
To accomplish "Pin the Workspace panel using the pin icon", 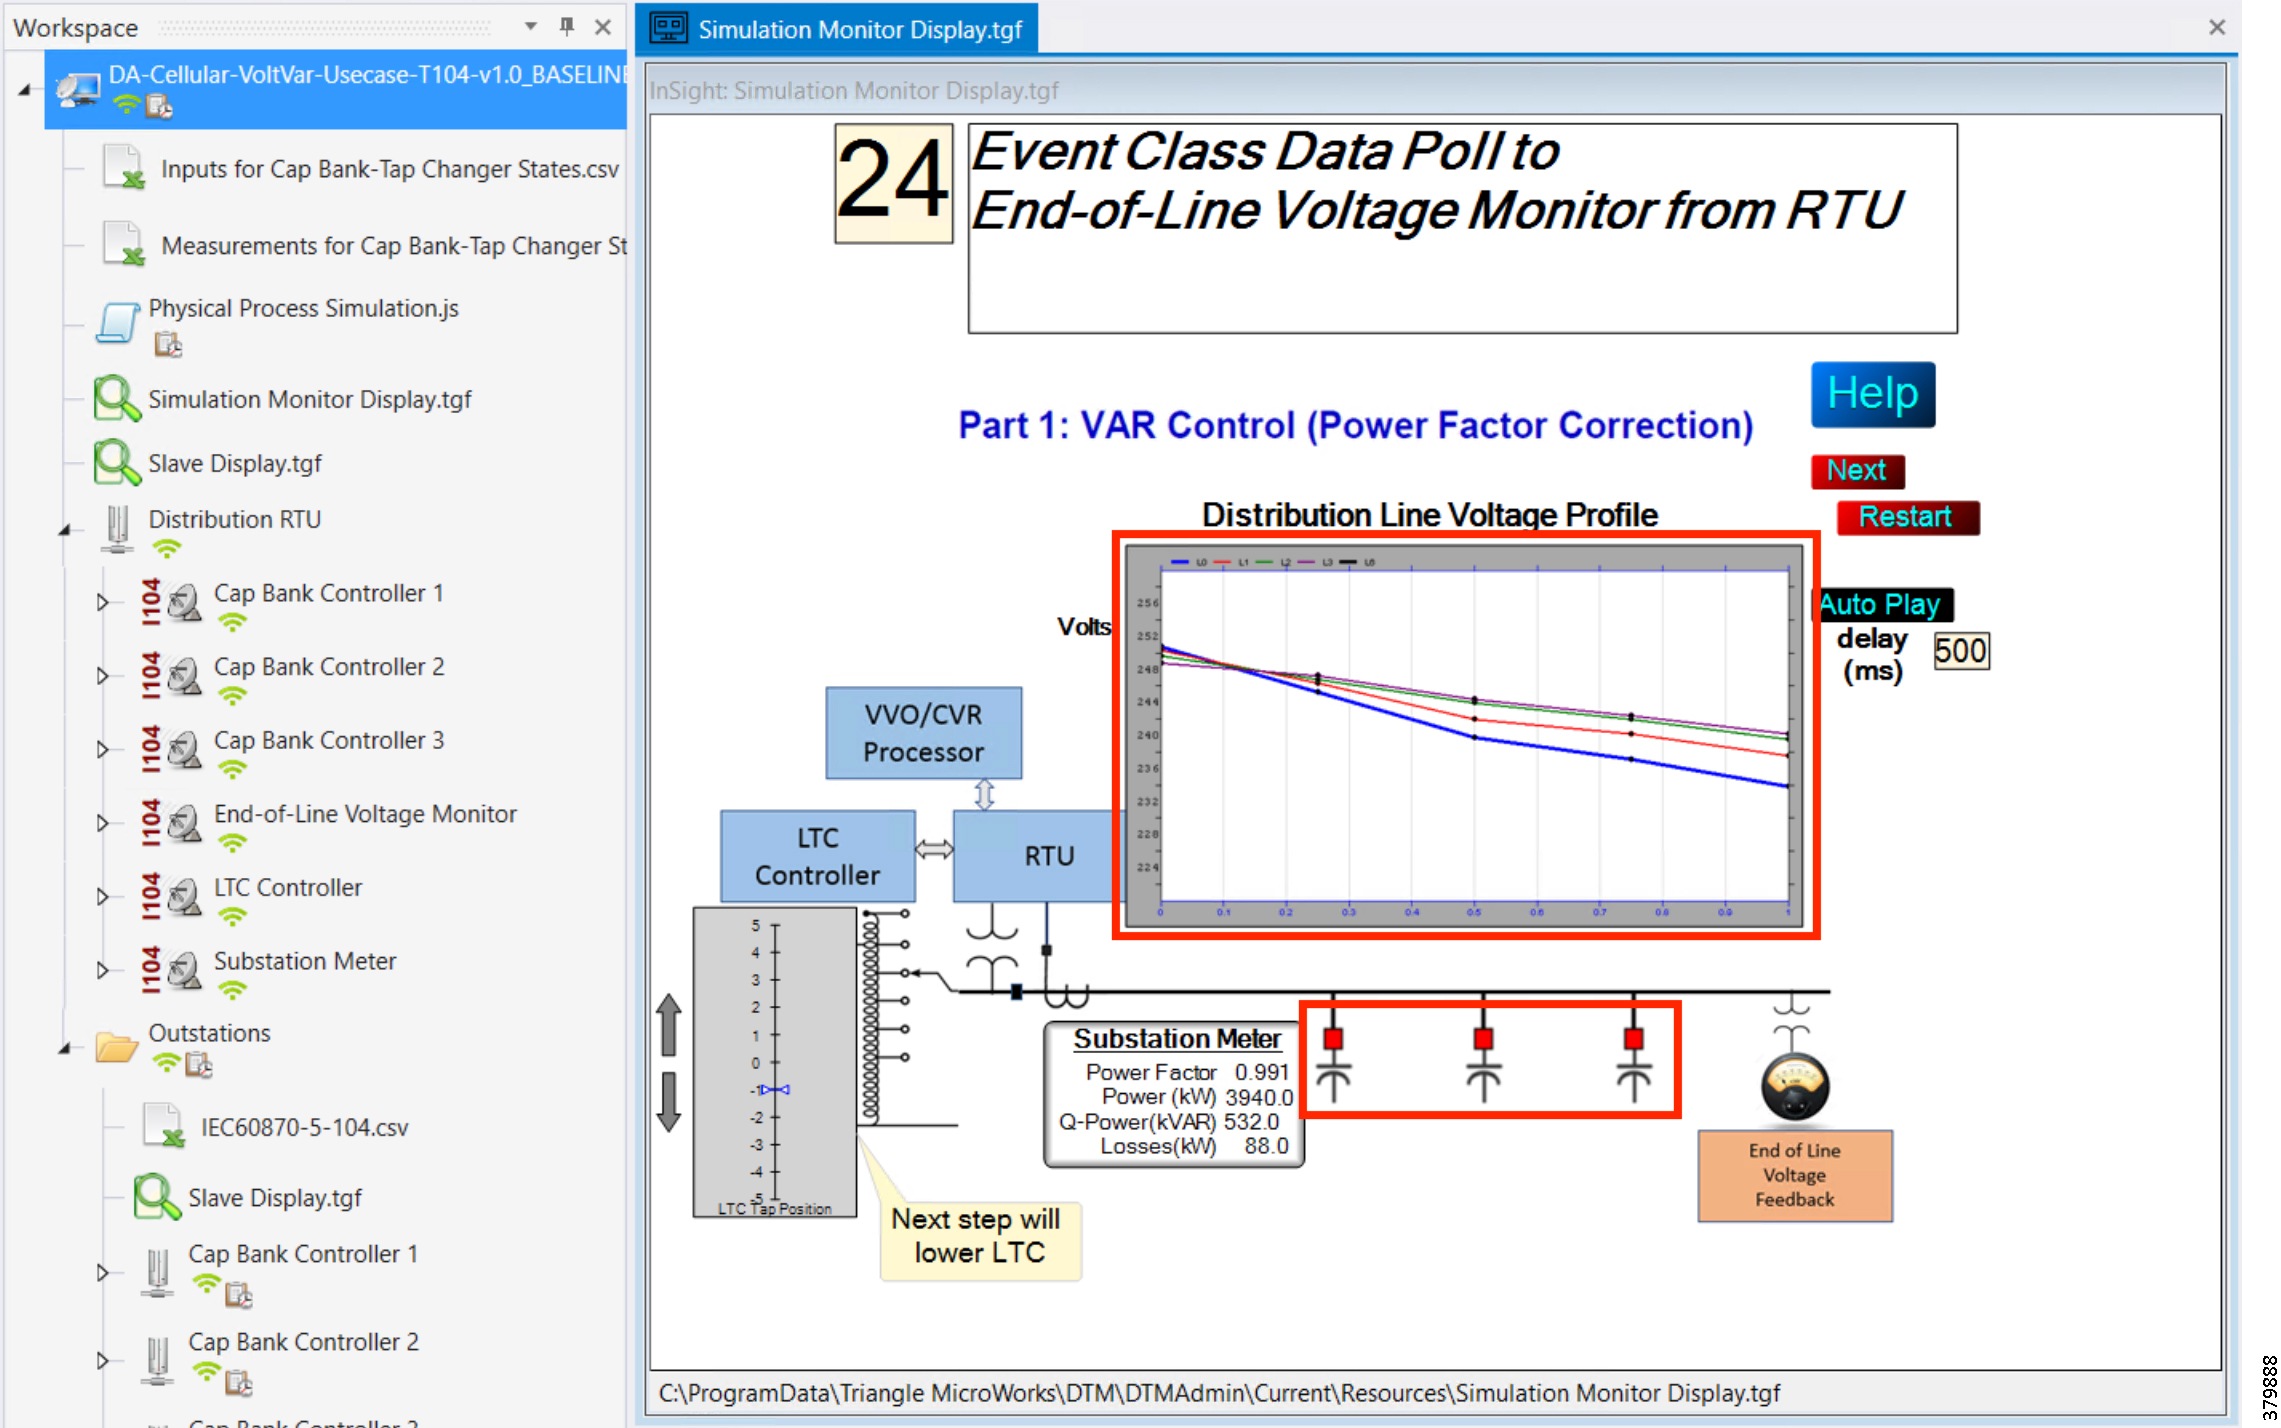I will (567, 27).
